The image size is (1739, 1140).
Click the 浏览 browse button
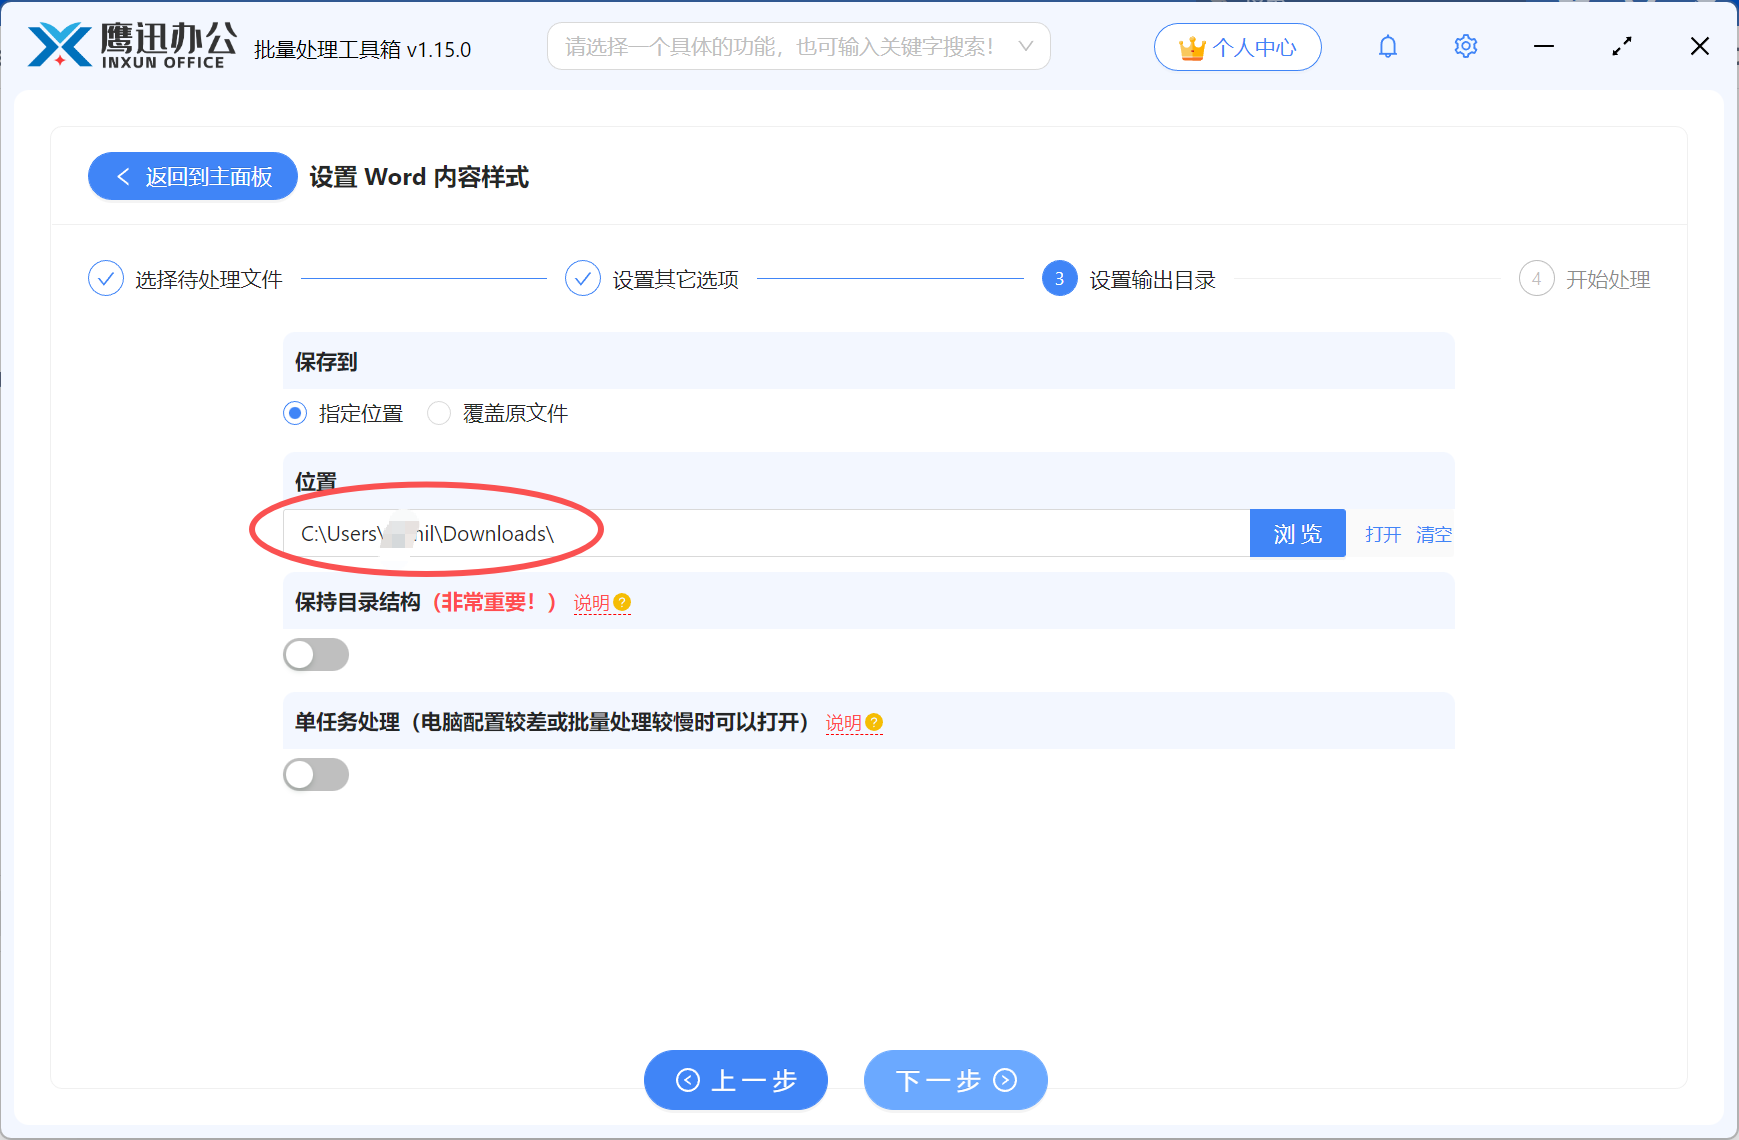point(1298,533)
